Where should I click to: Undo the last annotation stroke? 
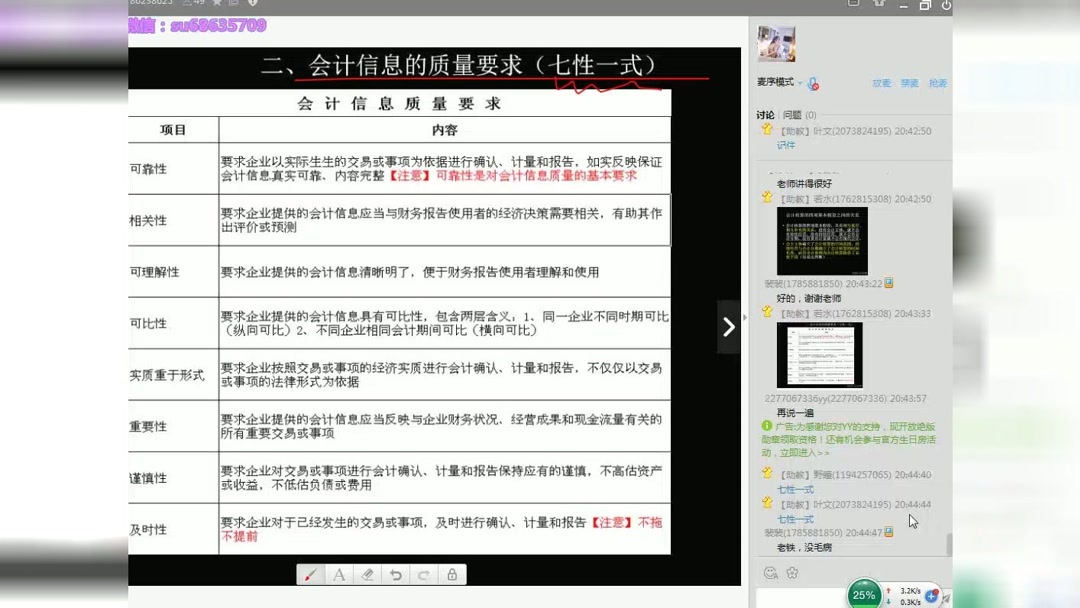395,575
